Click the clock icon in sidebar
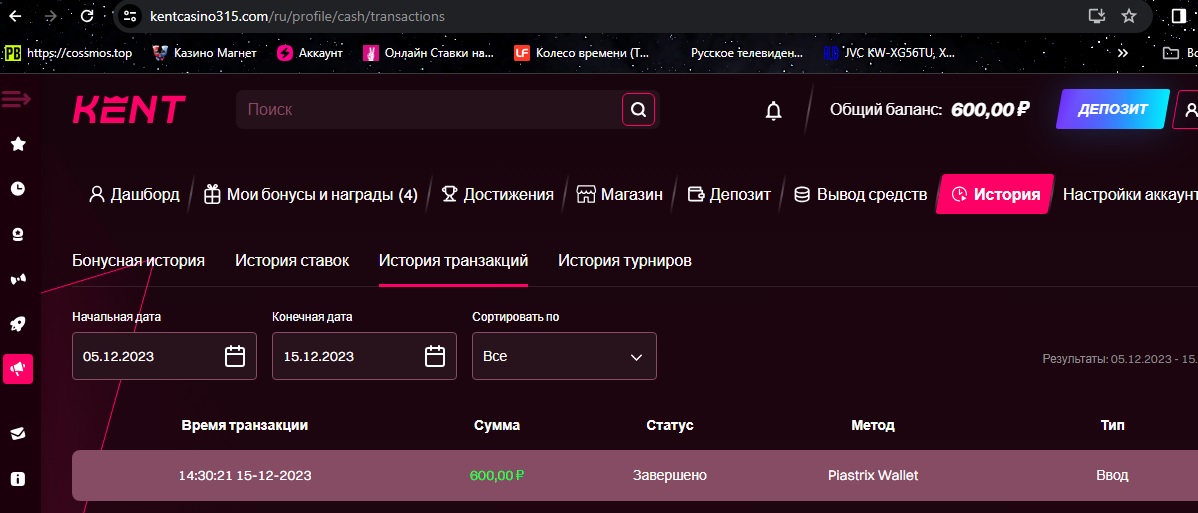Viewport: 1198px width, 513px height. tap(18, 189)
